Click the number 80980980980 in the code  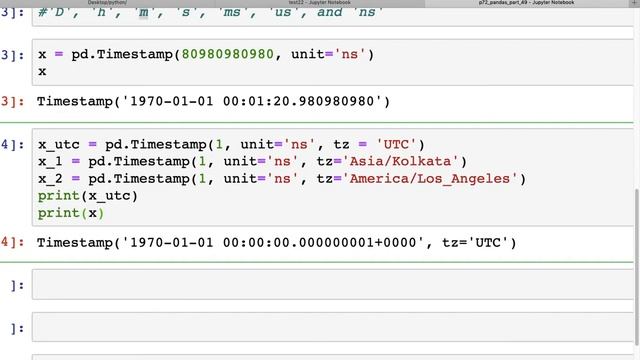227,54
